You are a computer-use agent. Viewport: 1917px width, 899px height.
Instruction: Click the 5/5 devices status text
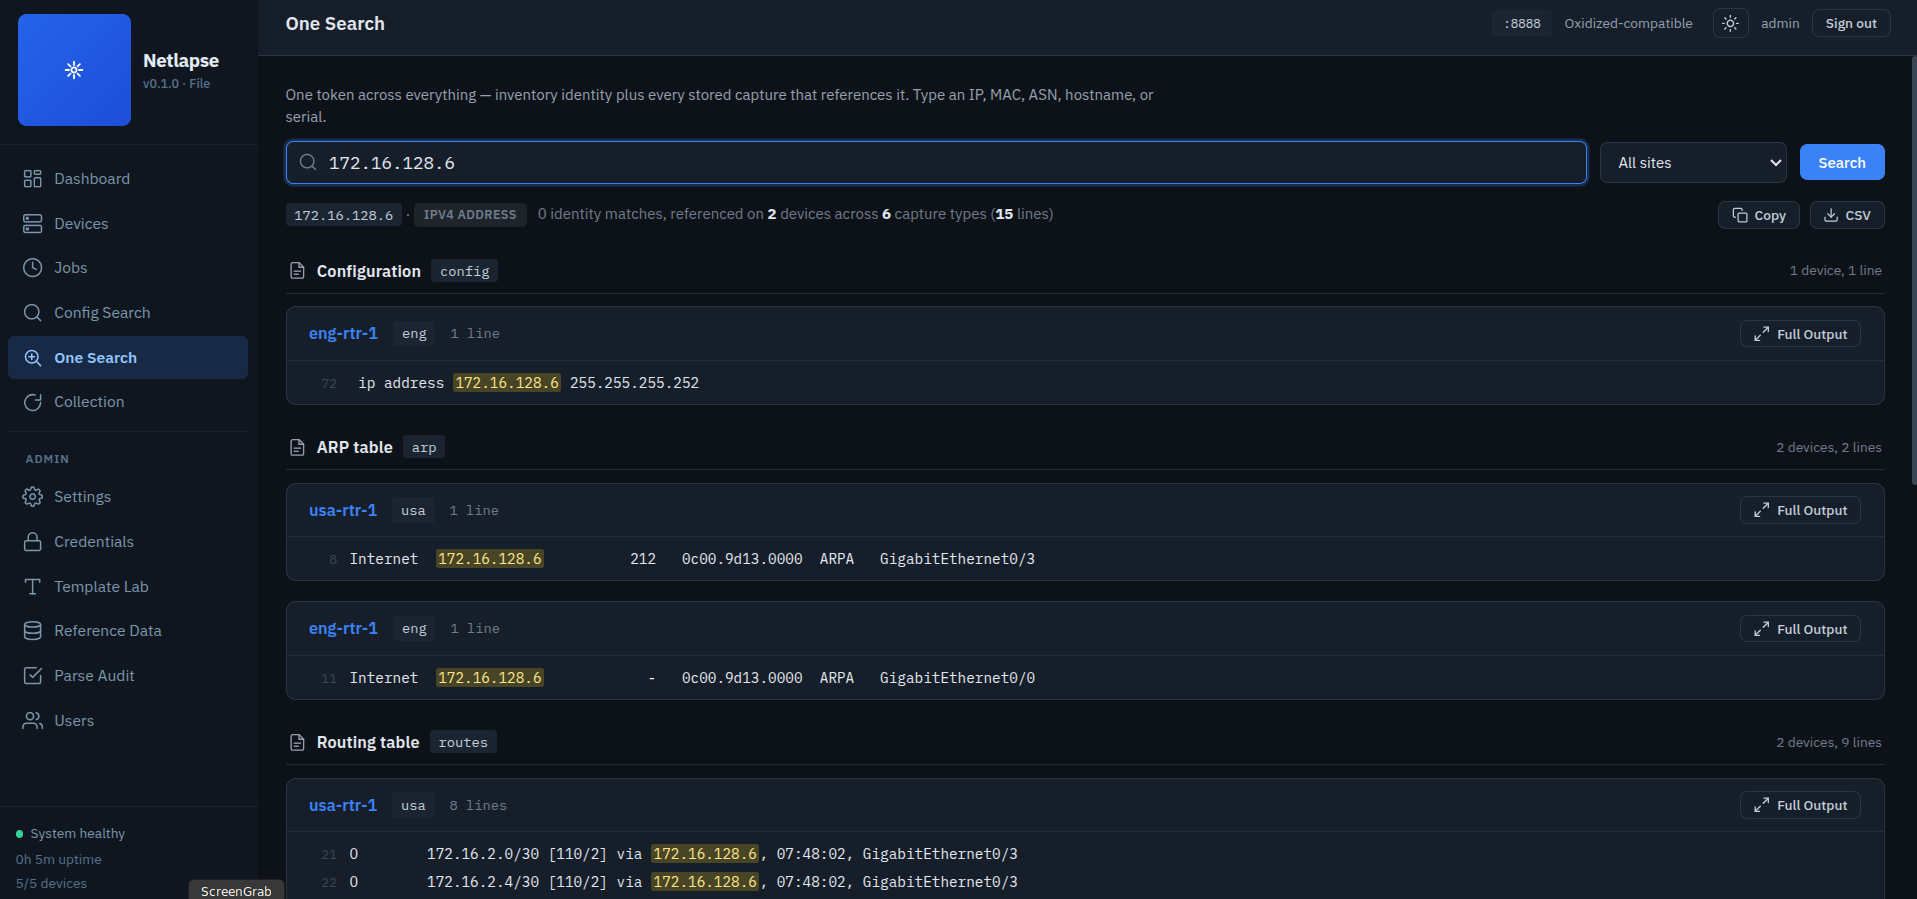[51, 884]
